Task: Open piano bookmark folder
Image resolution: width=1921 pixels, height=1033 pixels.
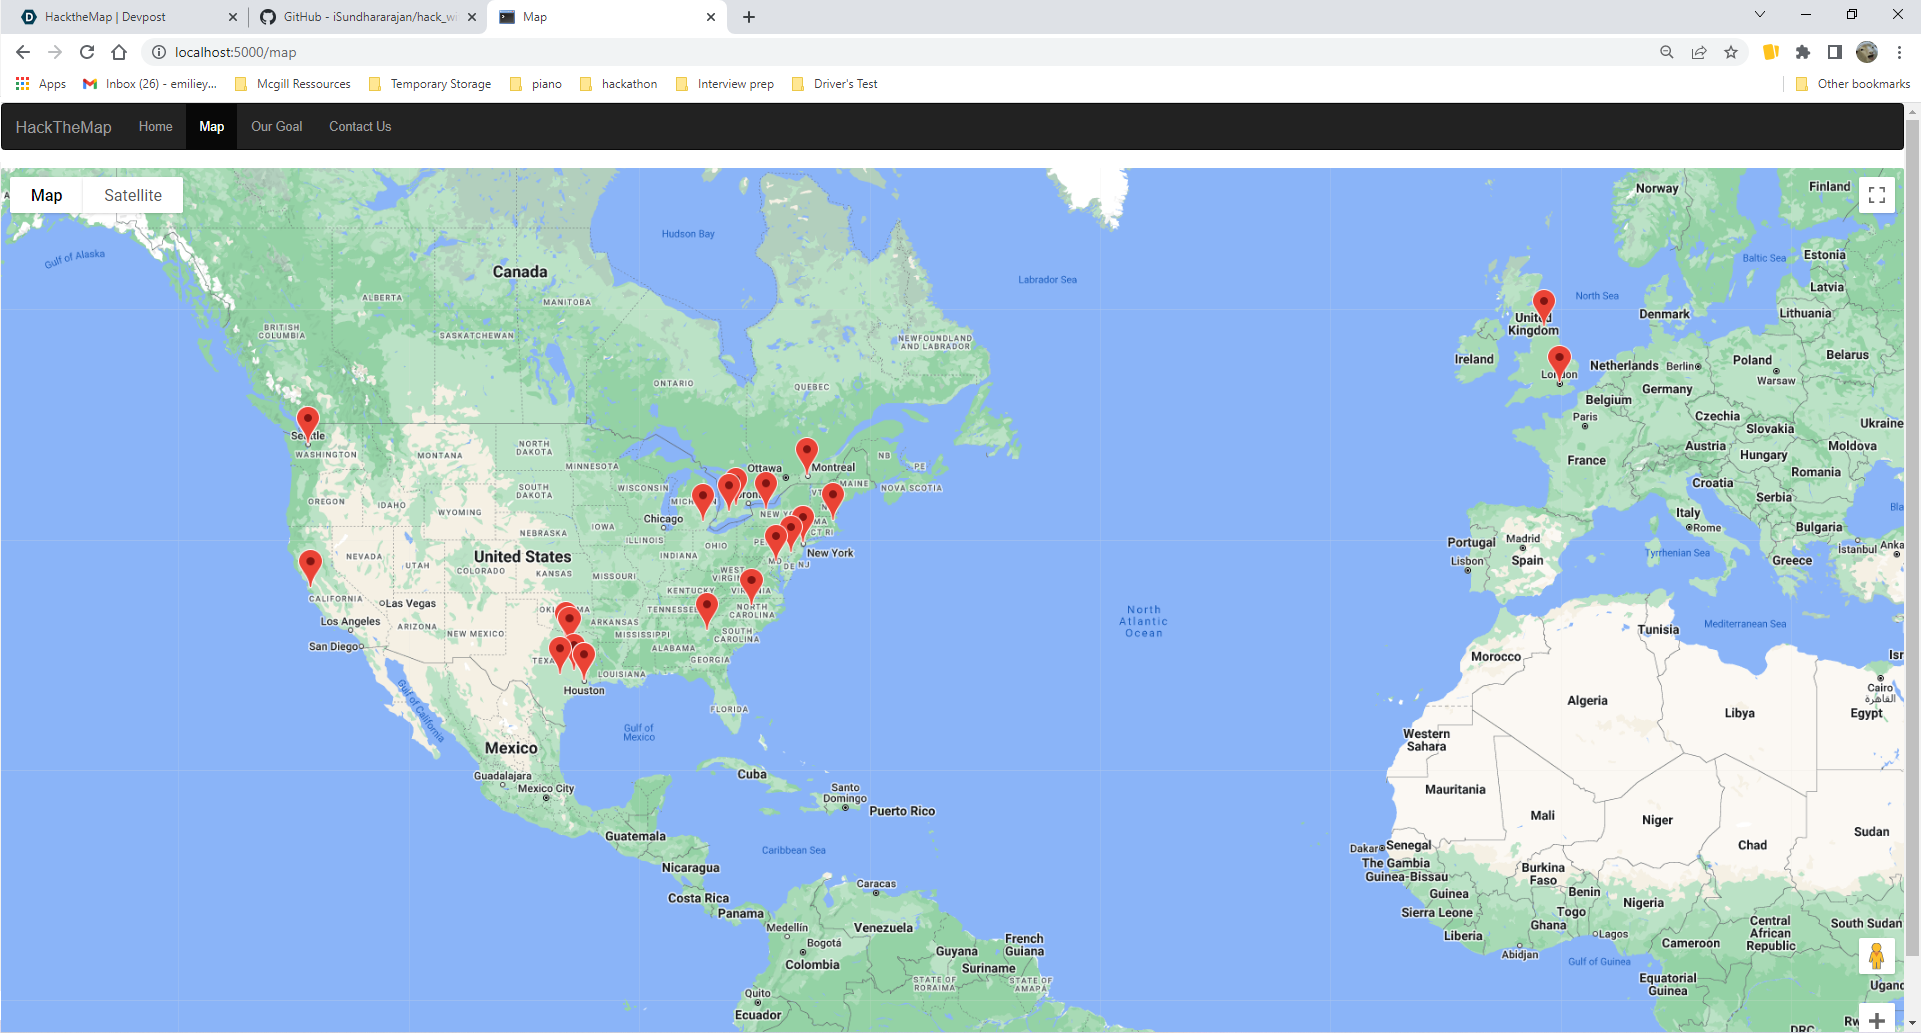Action: click(536, 84)
